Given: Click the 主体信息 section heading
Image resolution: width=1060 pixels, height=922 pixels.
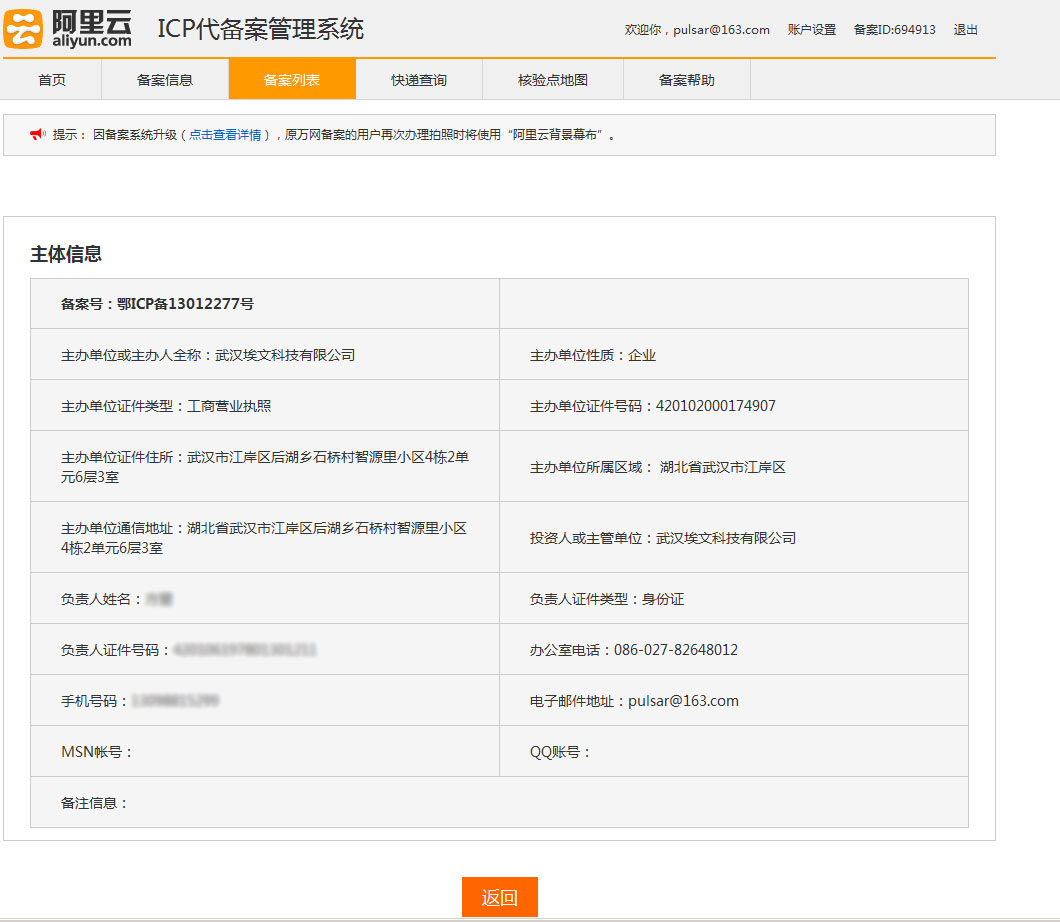Looking at the screenshot, I should click(66, 254).
